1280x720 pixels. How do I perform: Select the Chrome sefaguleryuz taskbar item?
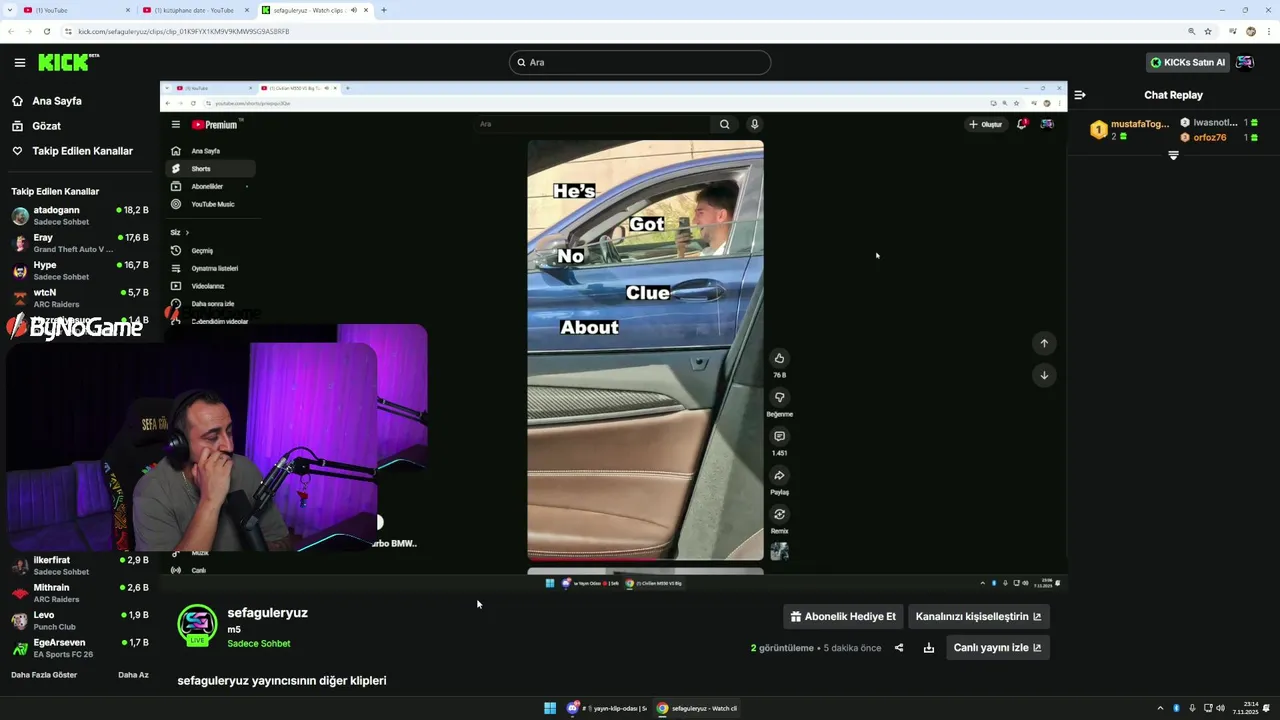[698, 708]
